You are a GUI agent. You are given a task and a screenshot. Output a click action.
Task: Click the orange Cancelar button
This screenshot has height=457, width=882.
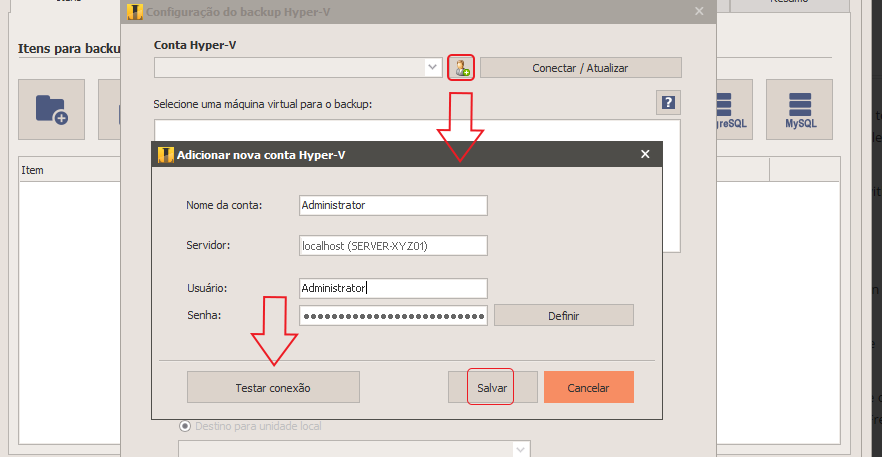point(588,387)
